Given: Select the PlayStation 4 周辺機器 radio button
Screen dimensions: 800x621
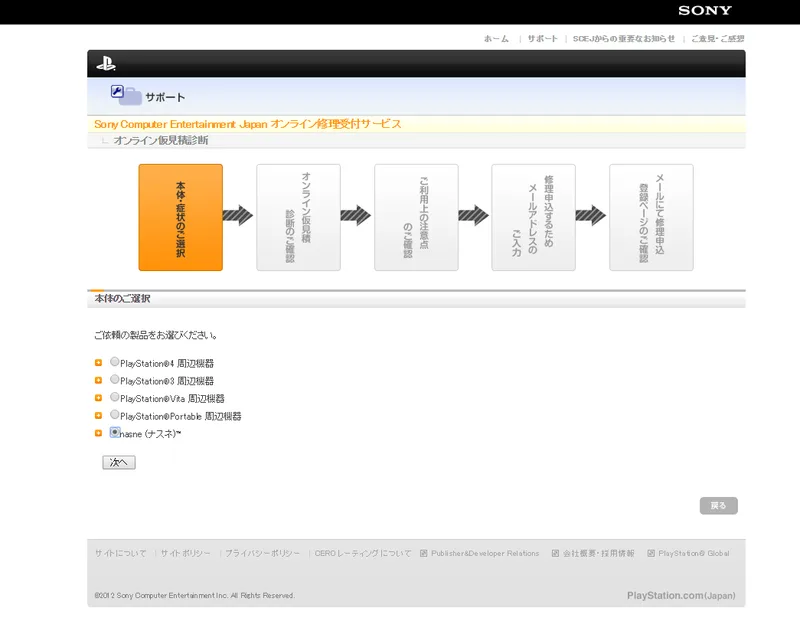Looking at the screenshot, I should click(115, 362).
